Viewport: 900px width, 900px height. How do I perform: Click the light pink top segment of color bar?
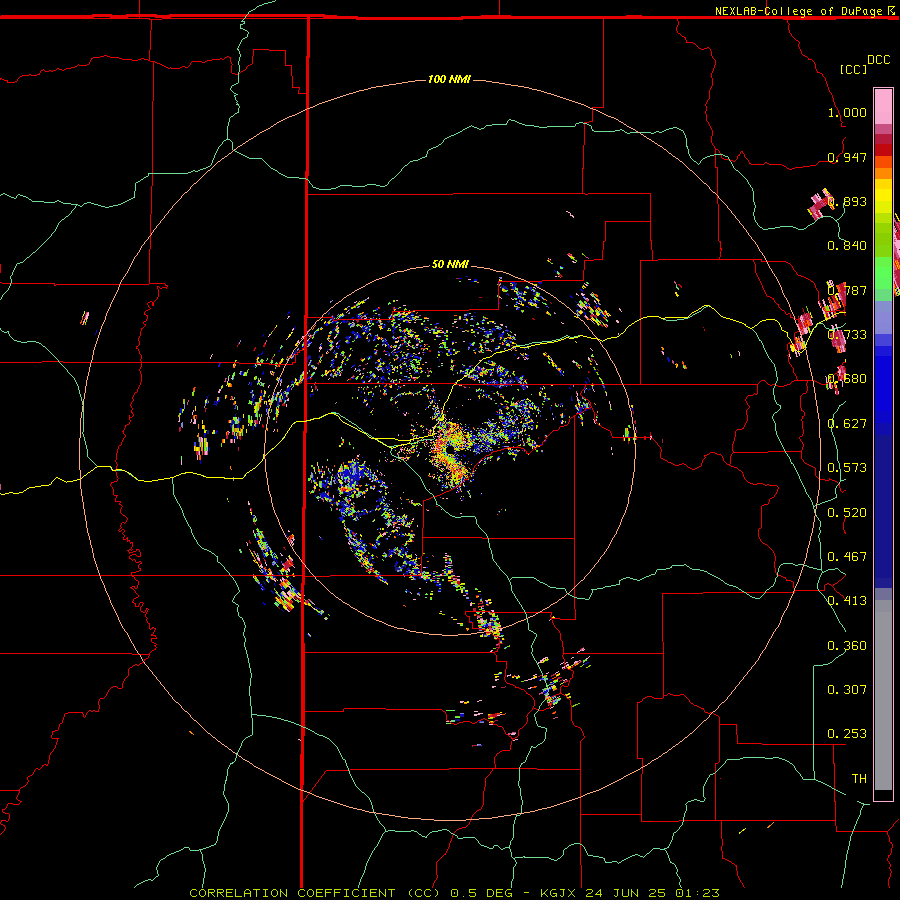click(x=883, y=106)
